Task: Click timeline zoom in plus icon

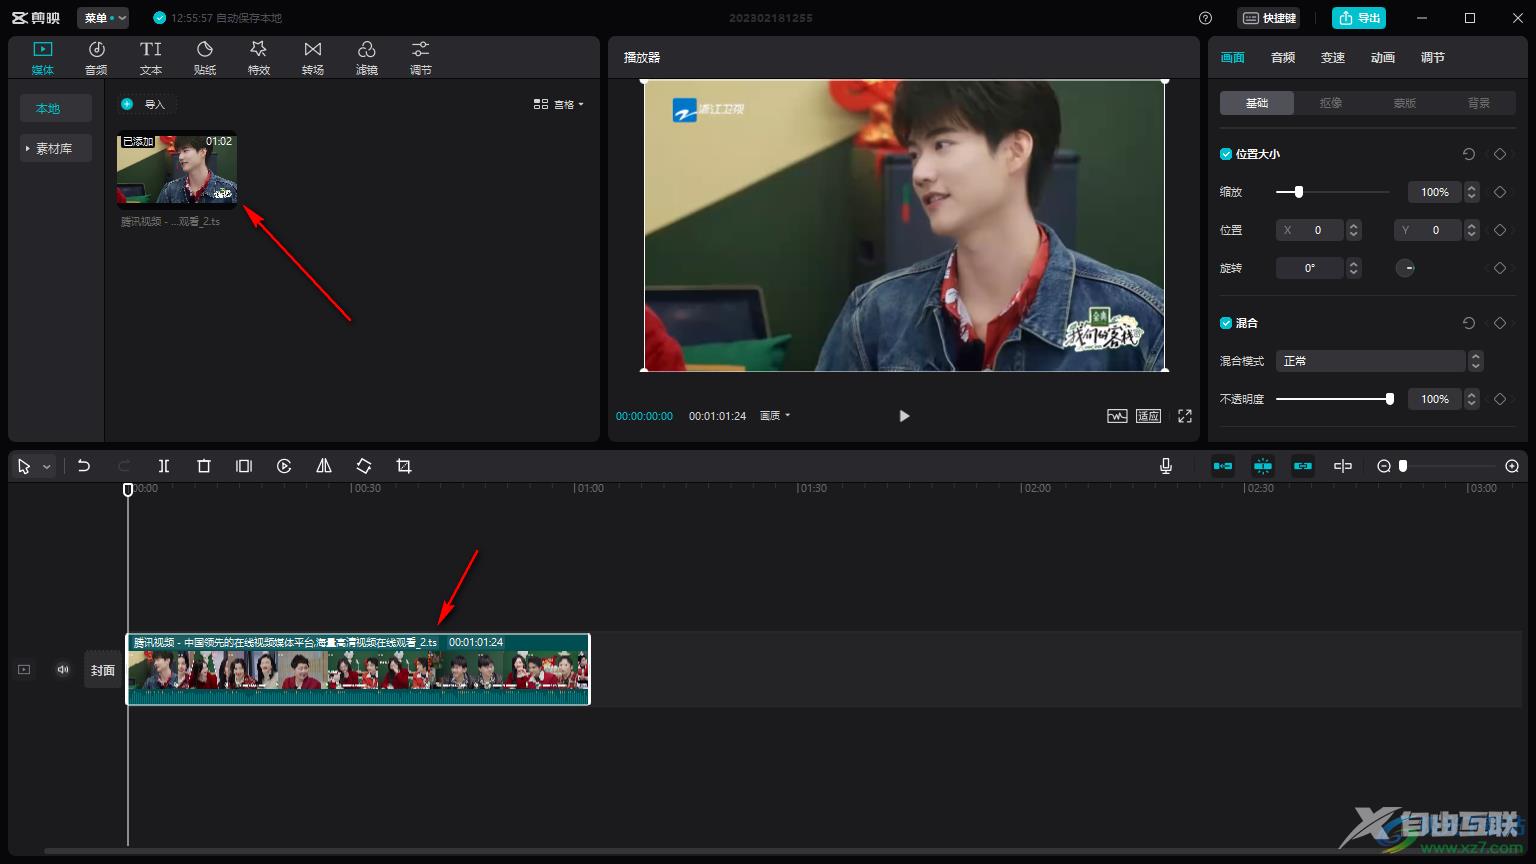Action: pyautogui.click(x=1512, y=466)
